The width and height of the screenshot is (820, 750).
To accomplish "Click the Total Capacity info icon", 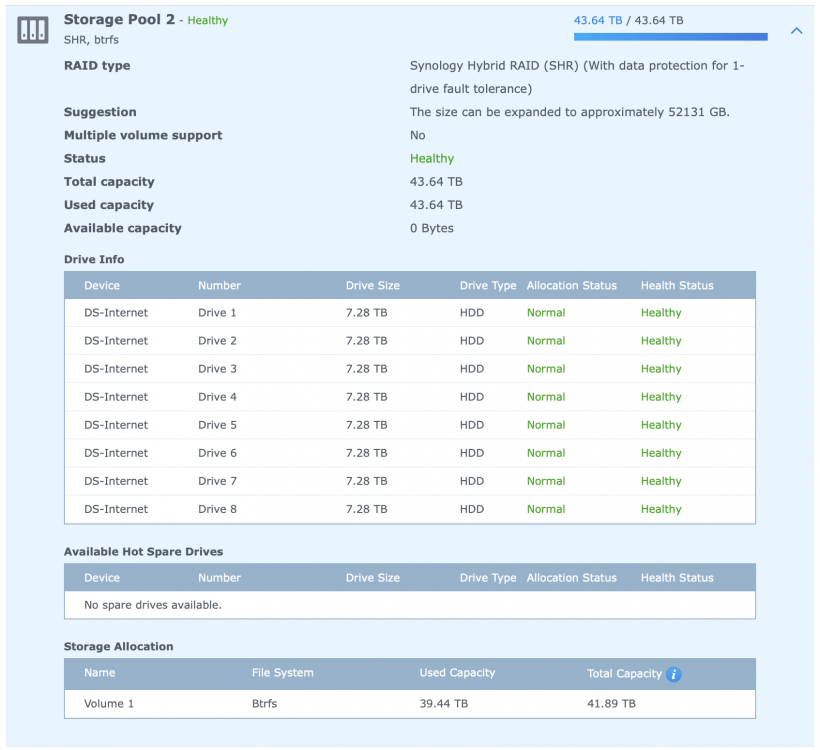I will (674, 674).
